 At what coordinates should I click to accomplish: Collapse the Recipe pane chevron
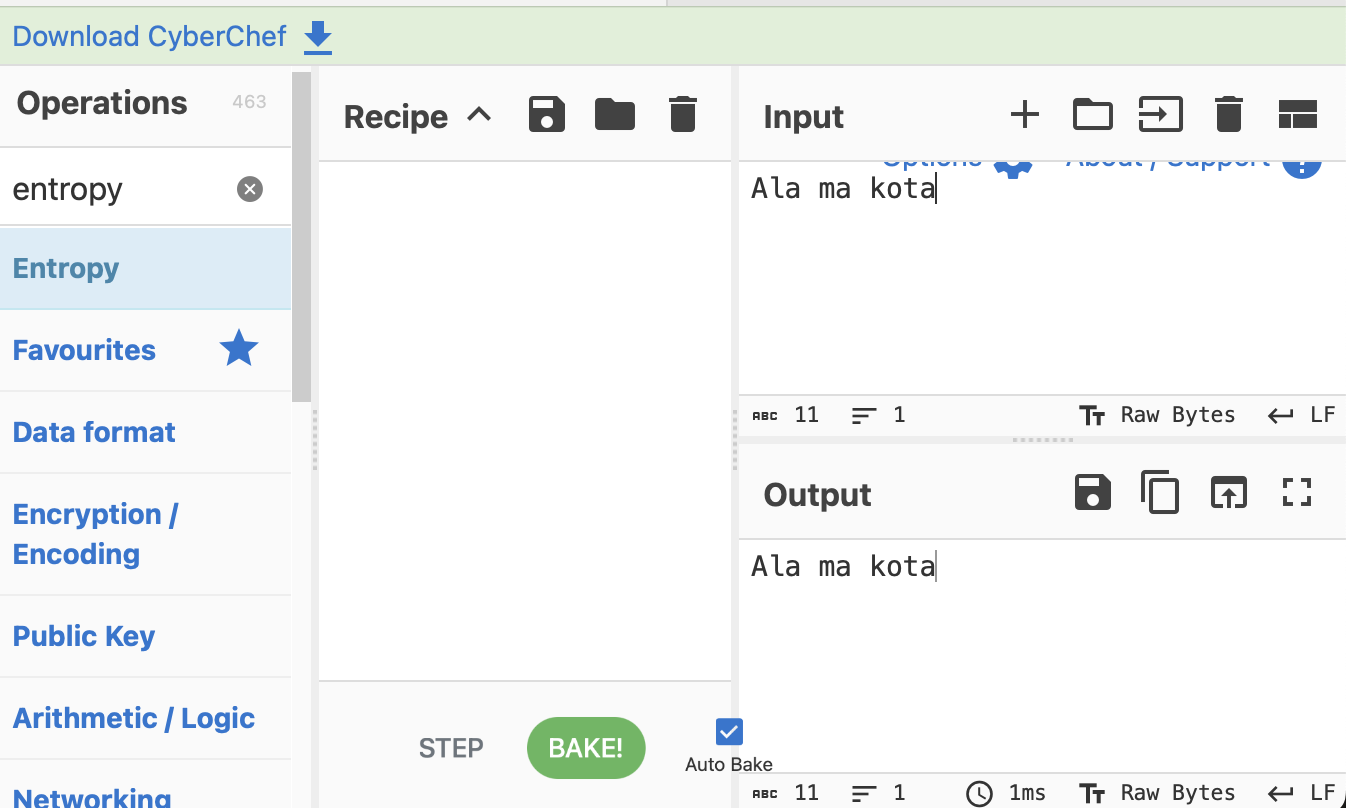(x=479, y=115)
